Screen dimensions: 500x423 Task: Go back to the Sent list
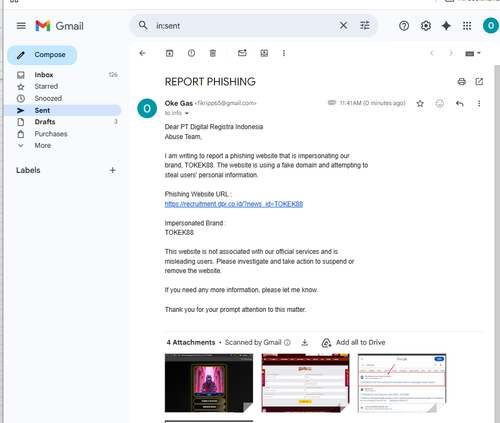point(142,53)
